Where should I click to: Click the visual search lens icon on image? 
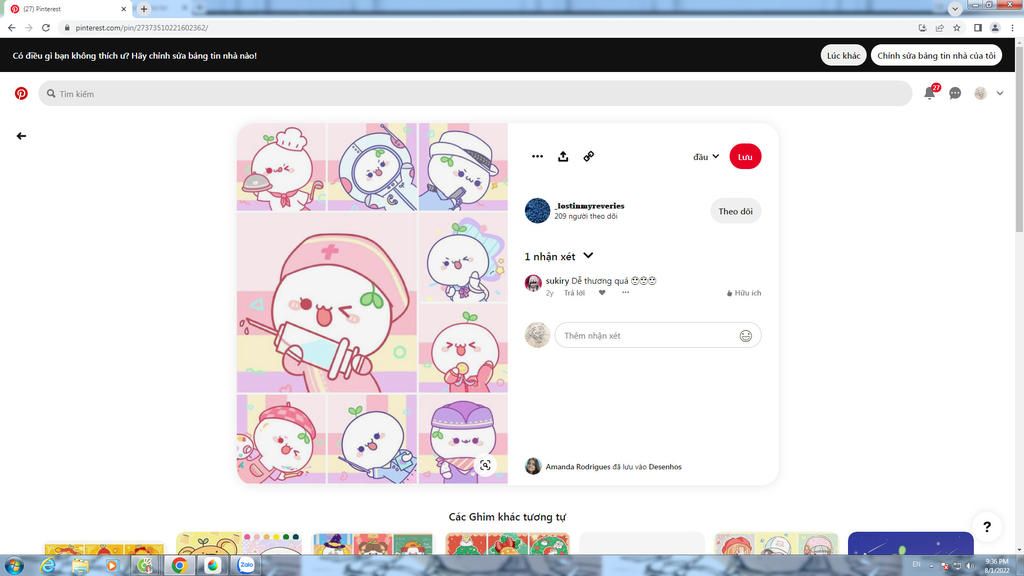click(x=485, y=465)
